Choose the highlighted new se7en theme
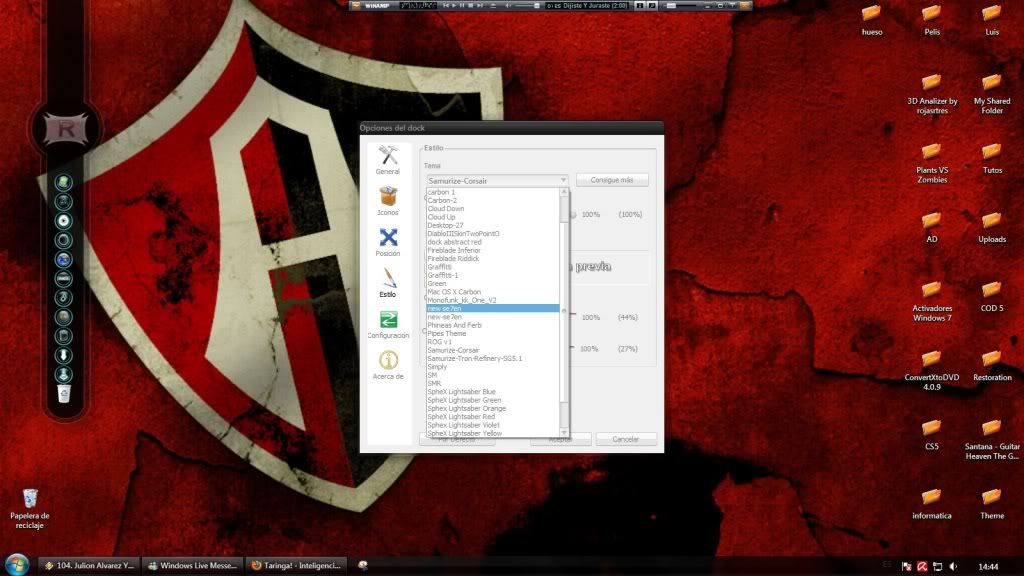This screenshot has height=576, width=1024. (x=492, y=308)
